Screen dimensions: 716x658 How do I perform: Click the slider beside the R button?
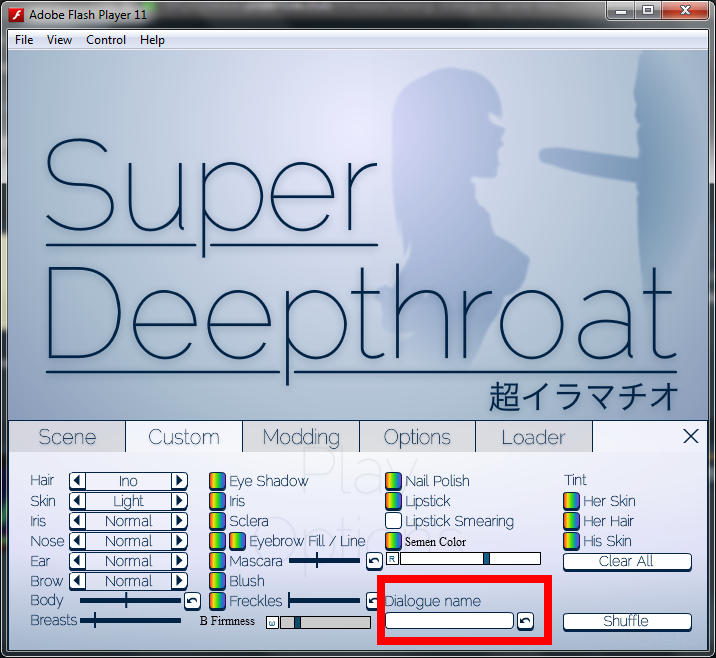click(470, 558)
